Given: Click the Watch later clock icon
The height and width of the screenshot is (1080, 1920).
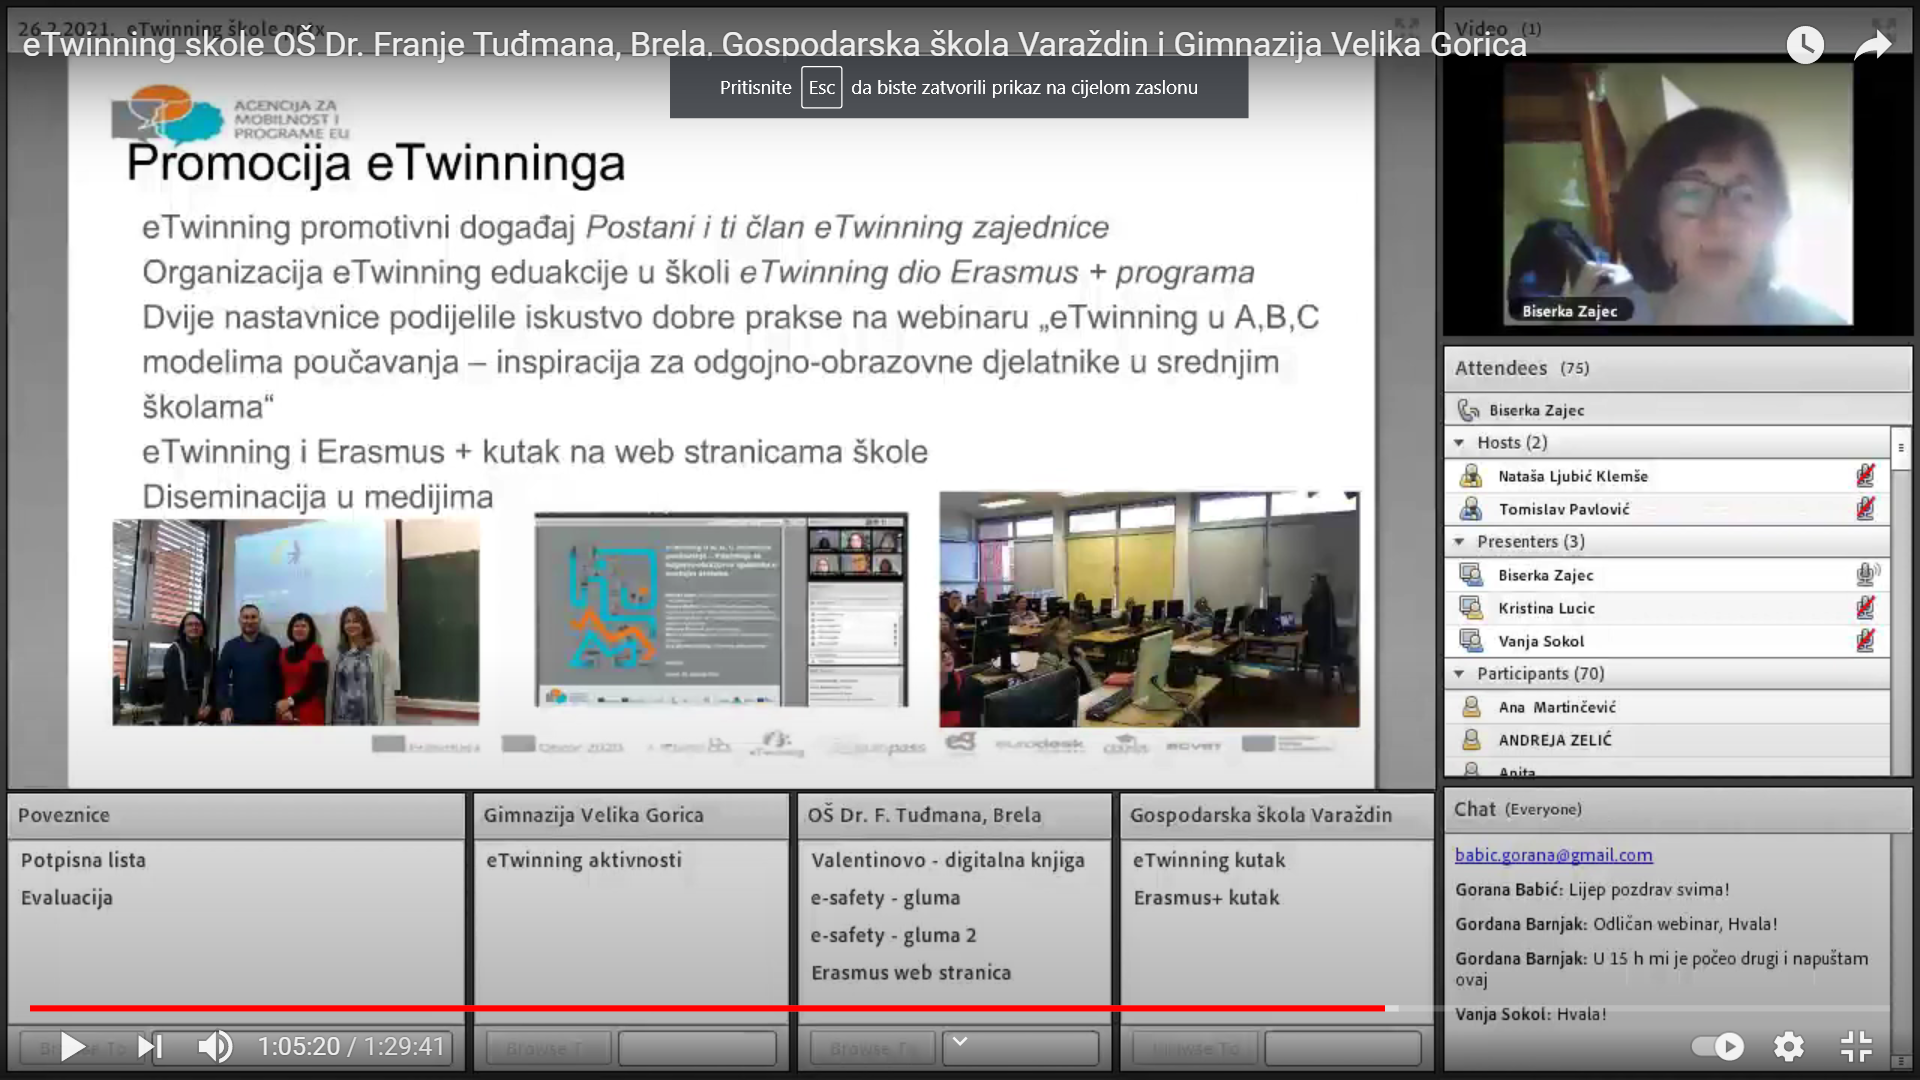Looking at the screenshot, I should pyautogui.click(x=1805, y=45).
